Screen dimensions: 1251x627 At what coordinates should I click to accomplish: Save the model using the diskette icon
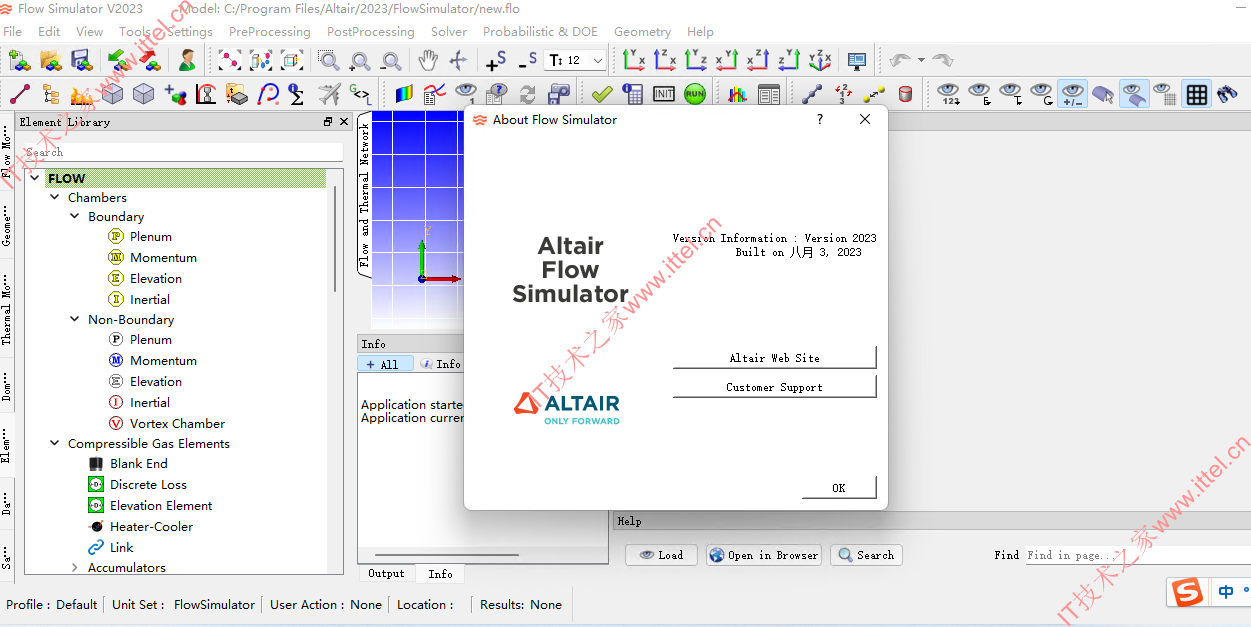pyautogui.click(x=81, y=60)
